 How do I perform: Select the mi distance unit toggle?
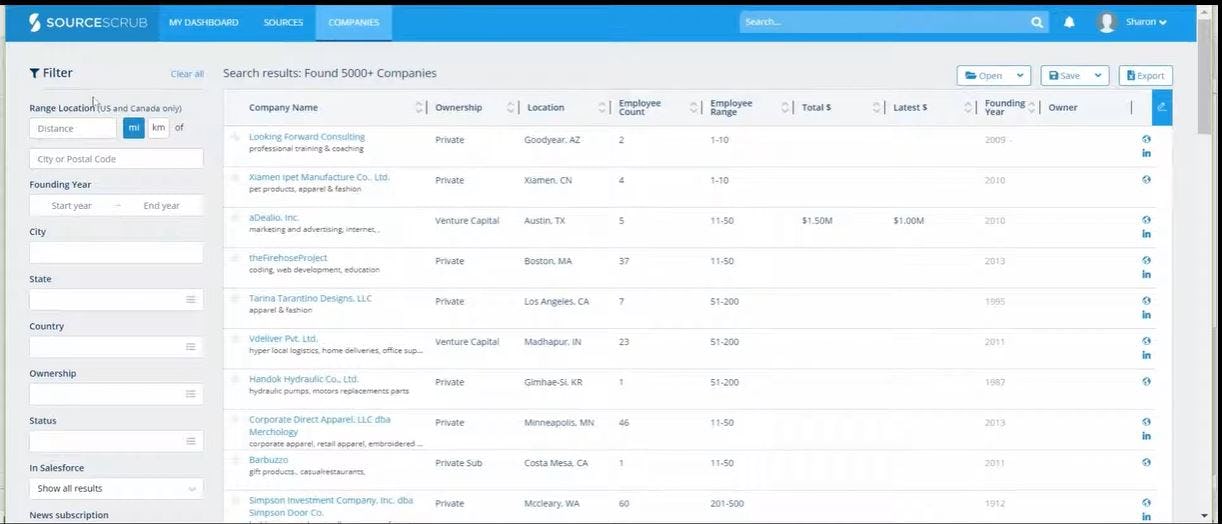(x=134, y=128)
